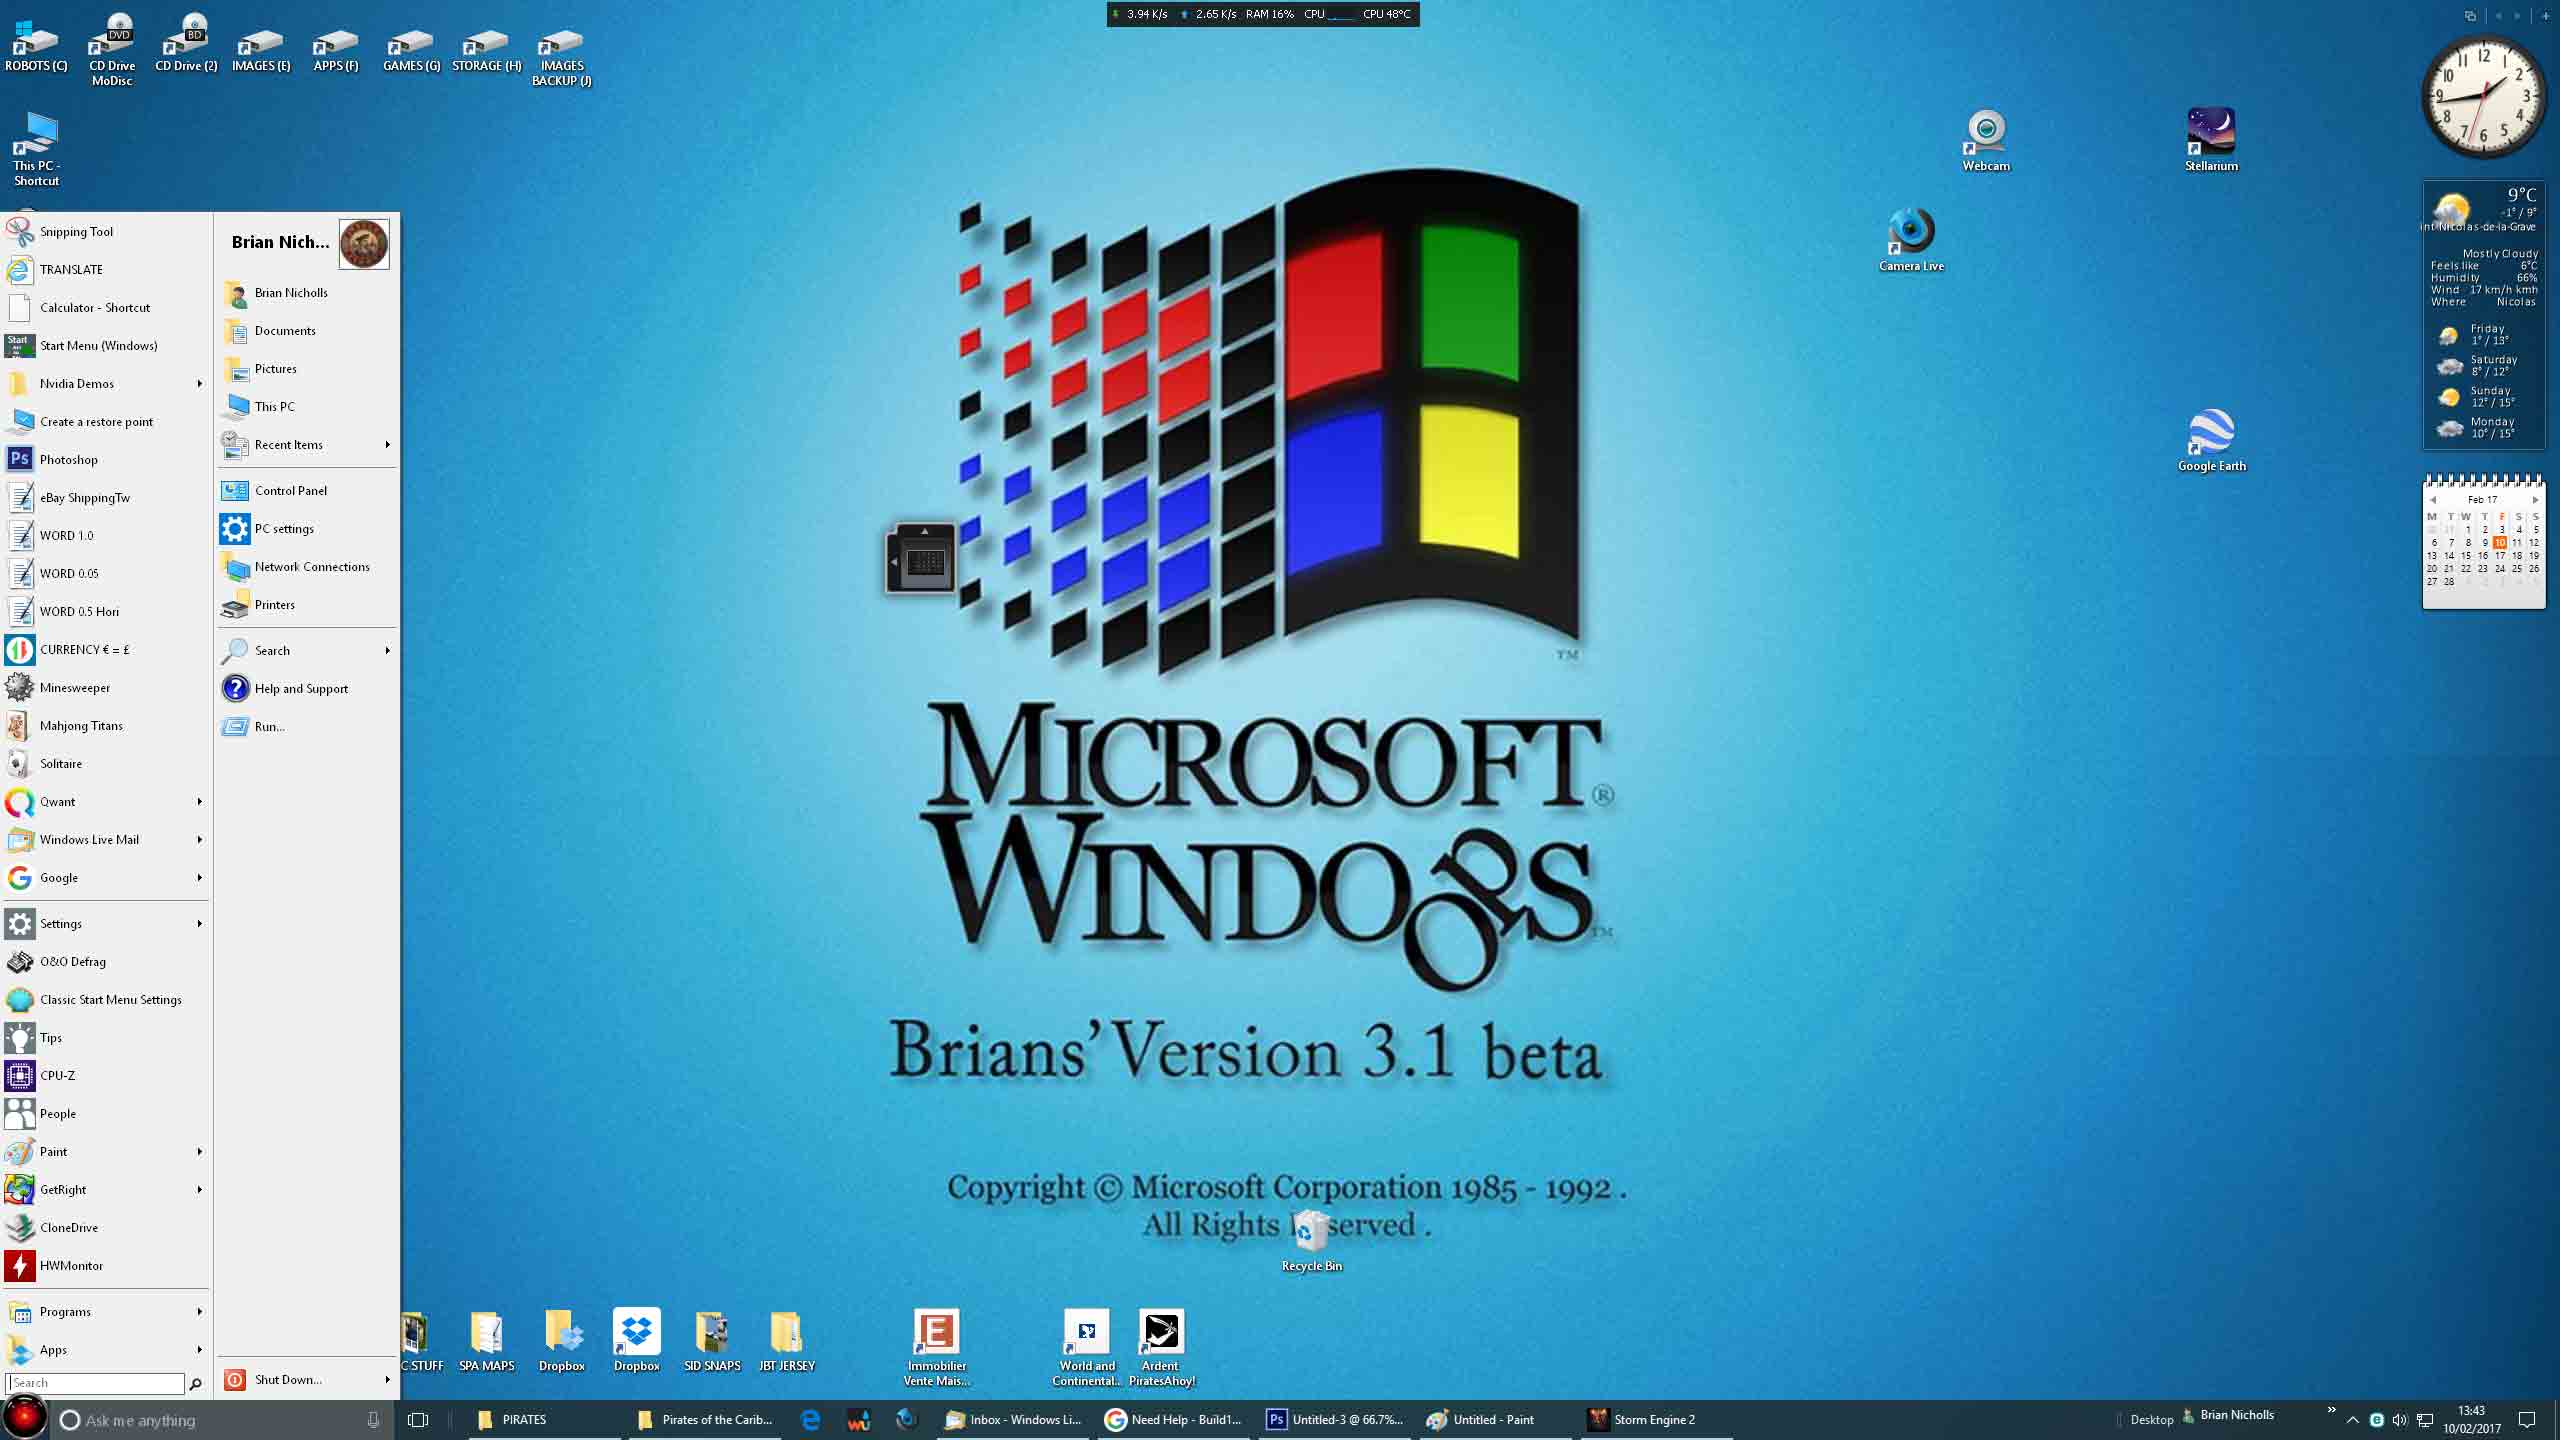Screen dimensions: 2560x1440
Task: Open Classic Start Menu Settings
Action: (x=106, y=999)
